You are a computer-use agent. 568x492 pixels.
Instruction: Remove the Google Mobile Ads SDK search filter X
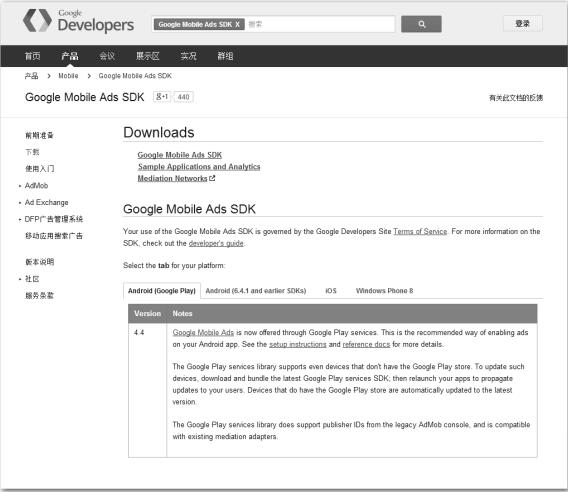[x=238, y=24]
